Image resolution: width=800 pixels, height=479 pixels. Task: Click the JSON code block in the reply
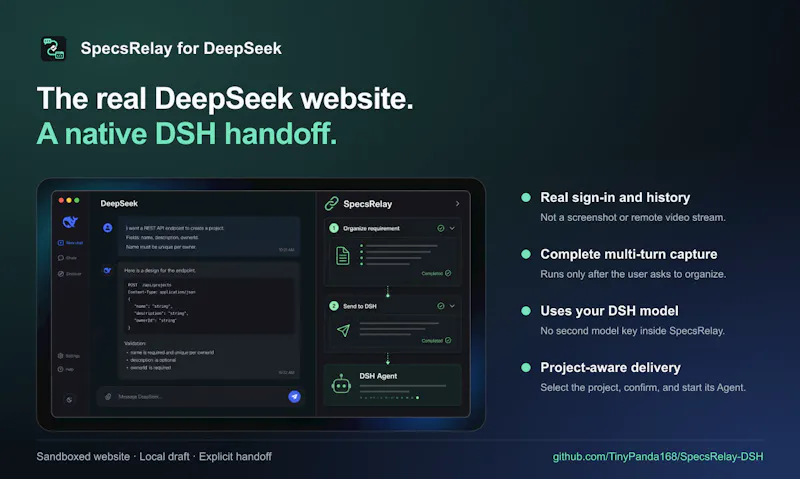210,306
